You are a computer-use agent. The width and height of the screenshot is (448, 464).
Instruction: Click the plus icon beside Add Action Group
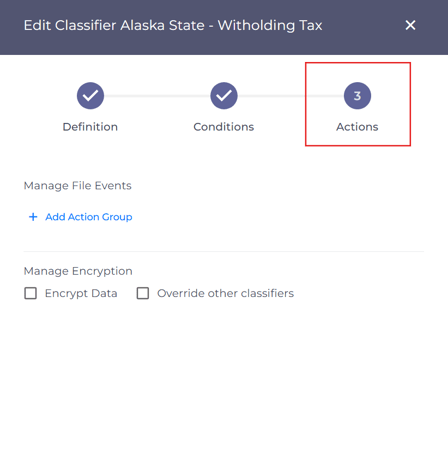click(x=33, y=217)
